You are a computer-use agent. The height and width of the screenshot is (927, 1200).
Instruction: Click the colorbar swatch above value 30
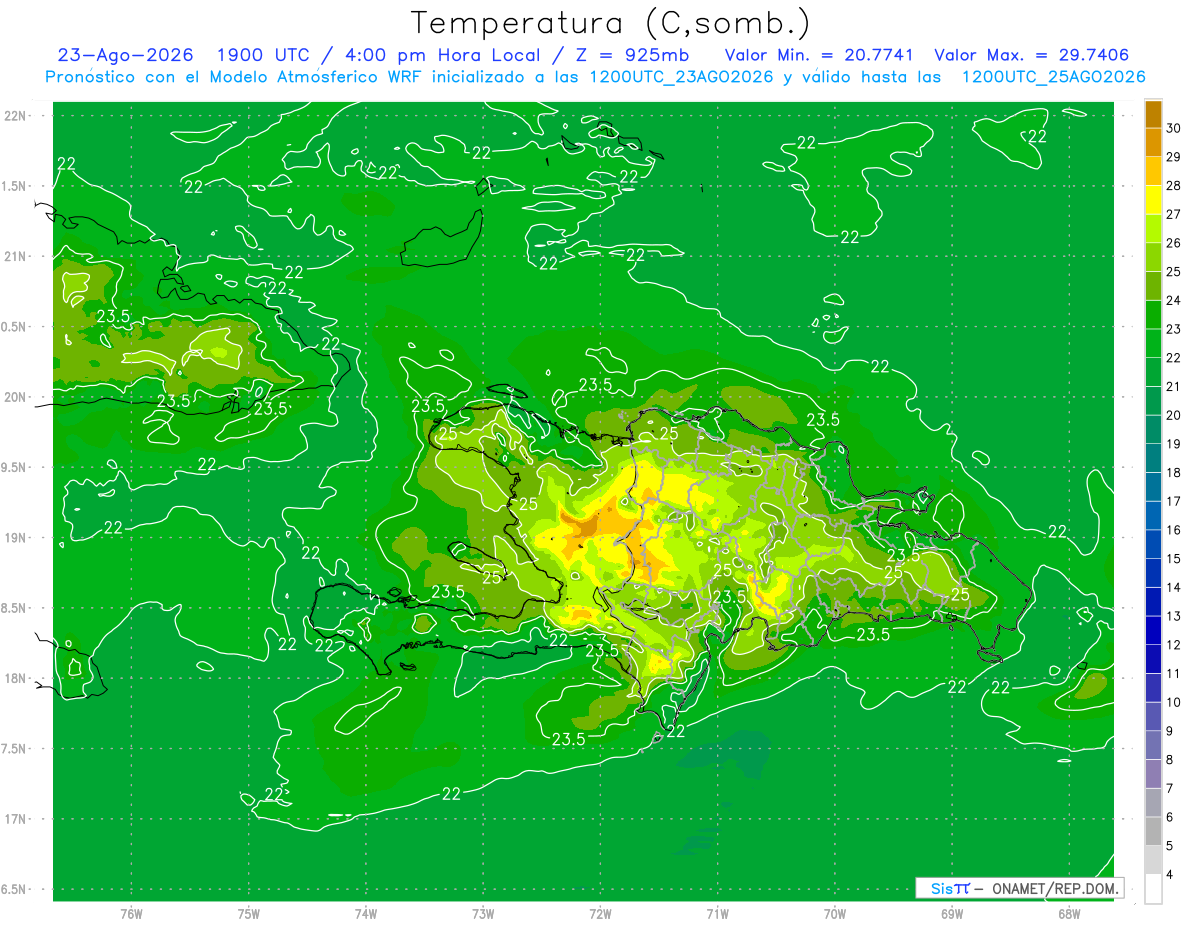tap(1153, 114)
